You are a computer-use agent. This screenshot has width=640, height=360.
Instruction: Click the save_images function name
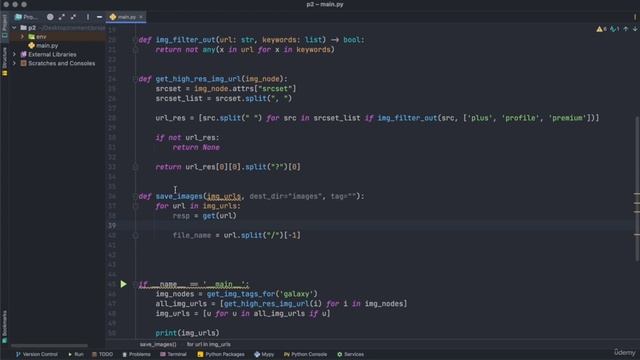tap(179, 196)
